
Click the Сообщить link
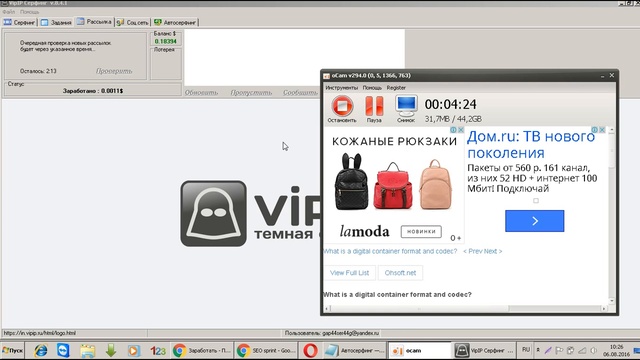coord(300,93)
